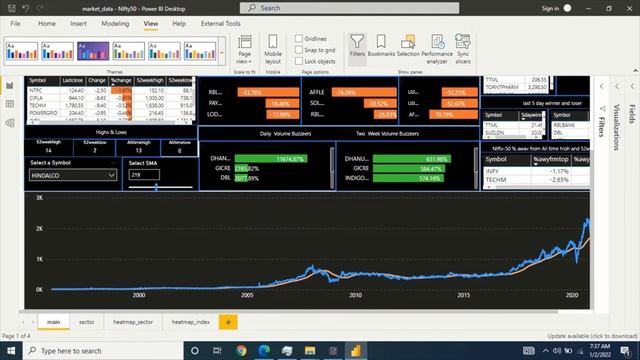Open Google Chrome from taskbar

point(241,351)
